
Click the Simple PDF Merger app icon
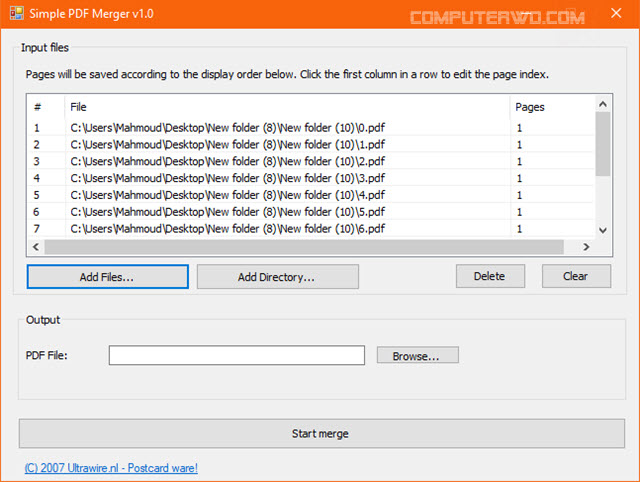[x=17, y=13]
